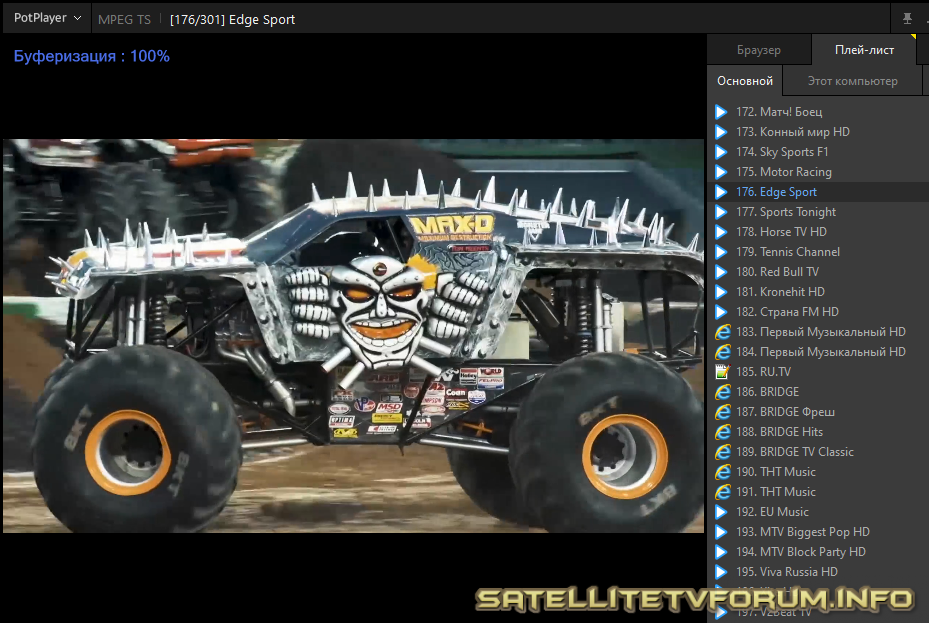Screen dimensions: 929x623
Task: Click the play icon beside Red Bull TV
Action: coord(721,272)
